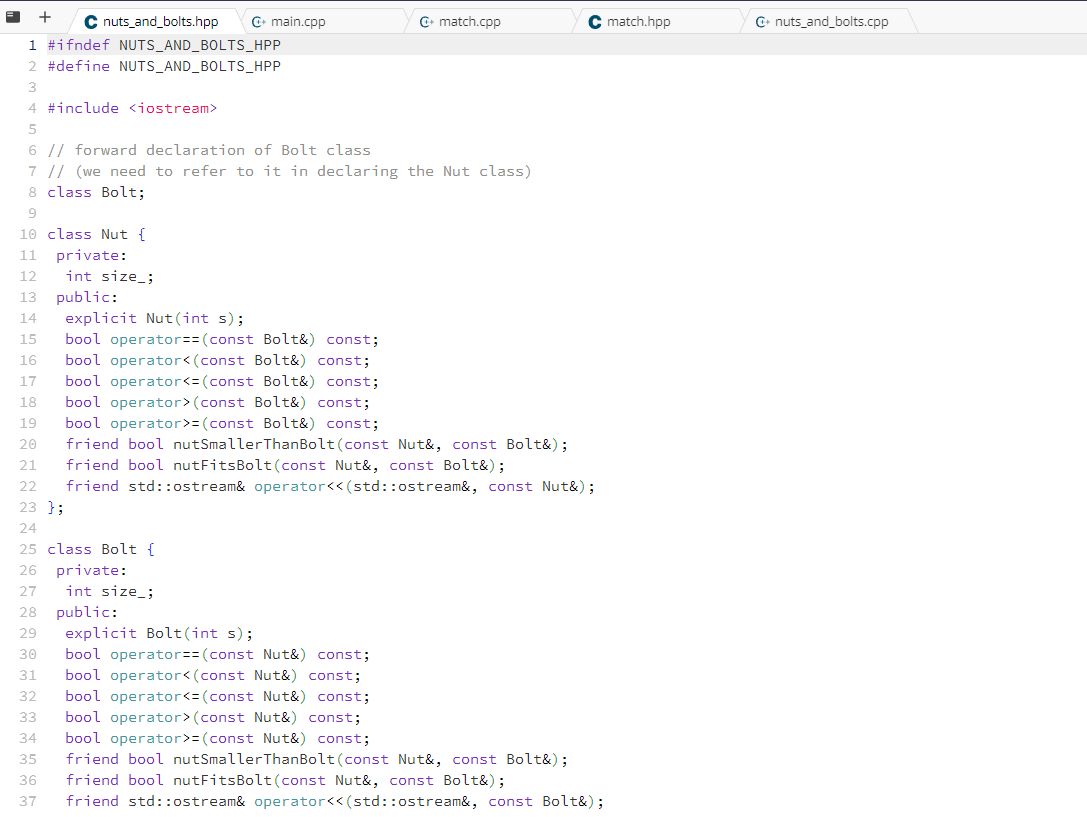Image resolution: width=1087 pixels, height=817 pixels.
Task: Click 'int size_;' on line 27
Action: pos(110,592)
